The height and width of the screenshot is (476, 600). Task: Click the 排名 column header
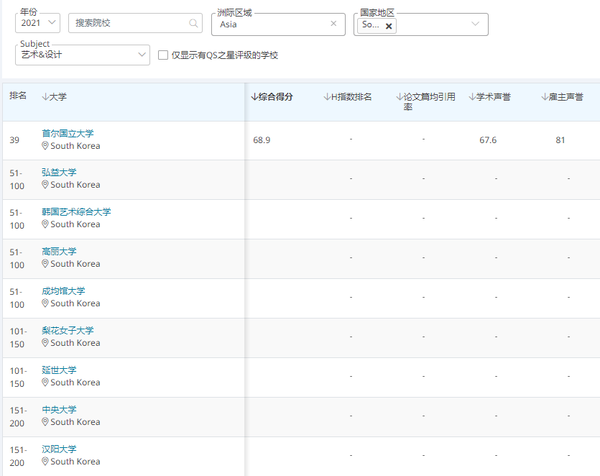pos(18,97)
